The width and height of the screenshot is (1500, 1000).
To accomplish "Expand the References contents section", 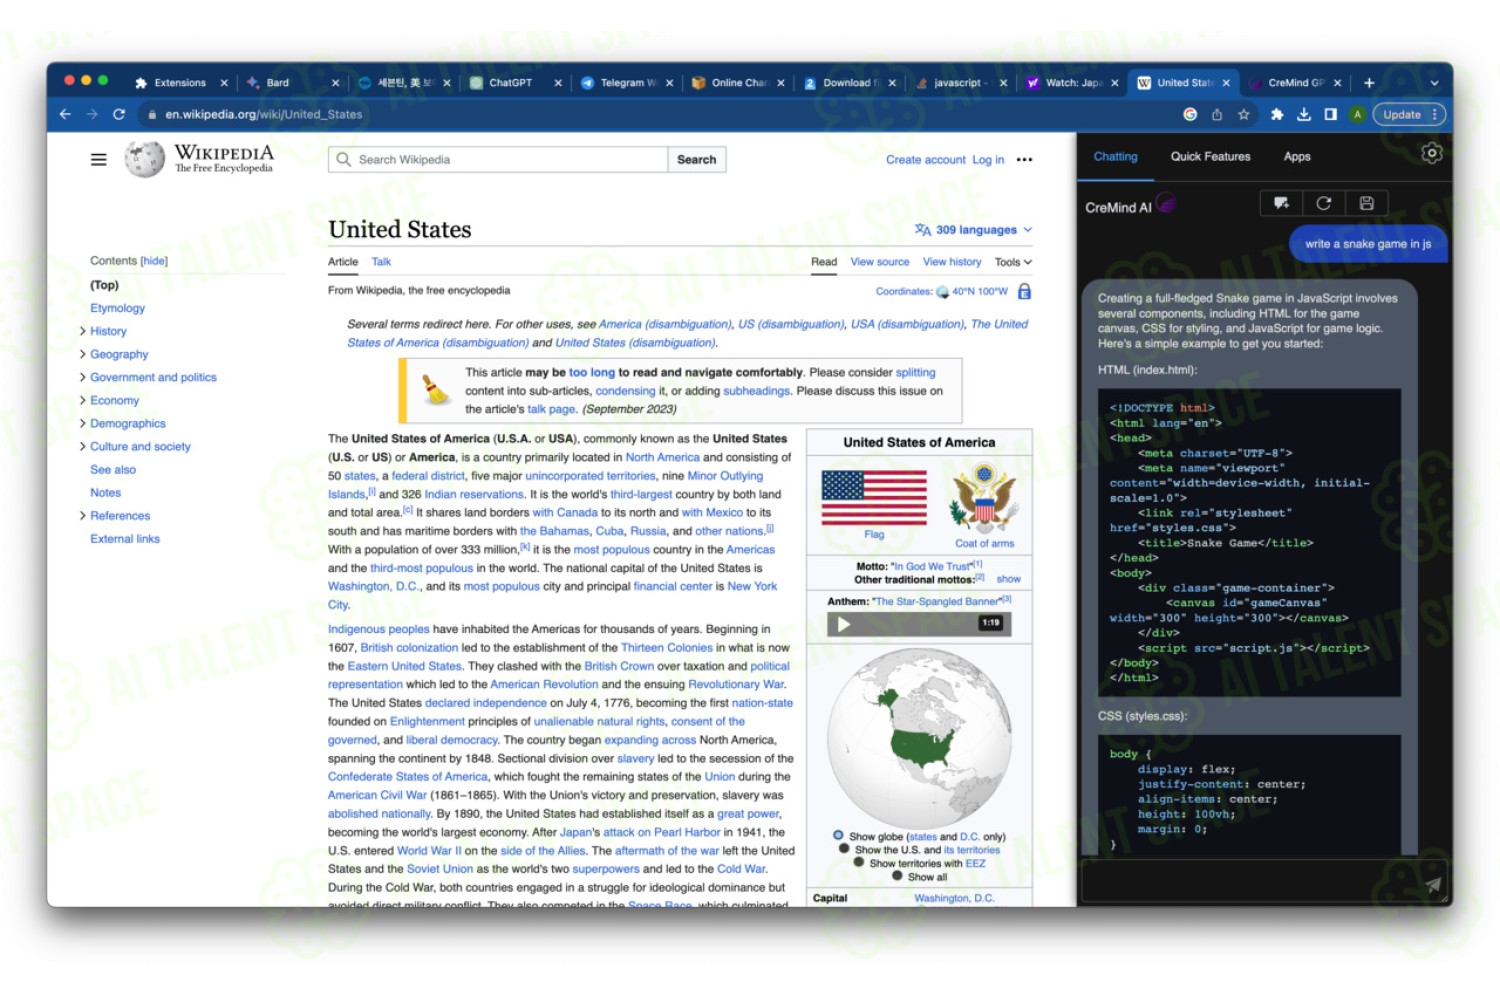I will click(82, 516).
